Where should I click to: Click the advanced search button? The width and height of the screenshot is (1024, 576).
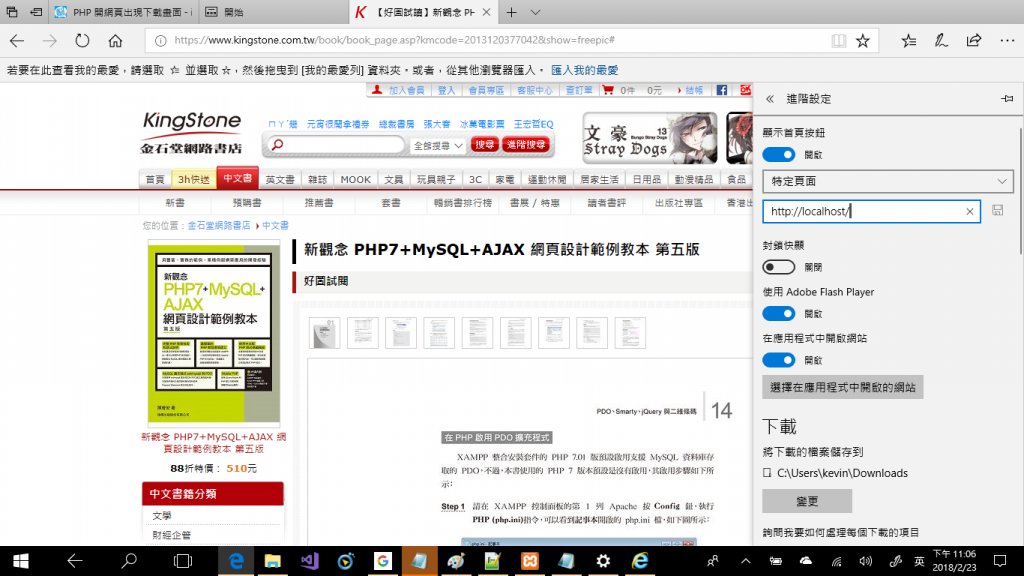526,144
